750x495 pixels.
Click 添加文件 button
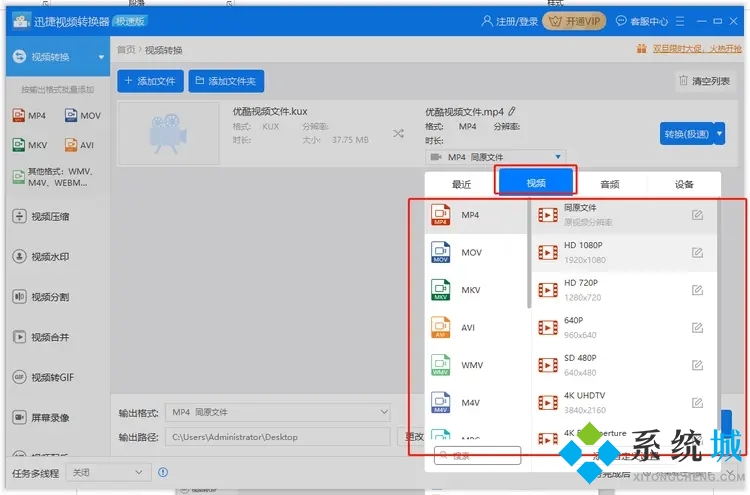[x=150, y=81]
